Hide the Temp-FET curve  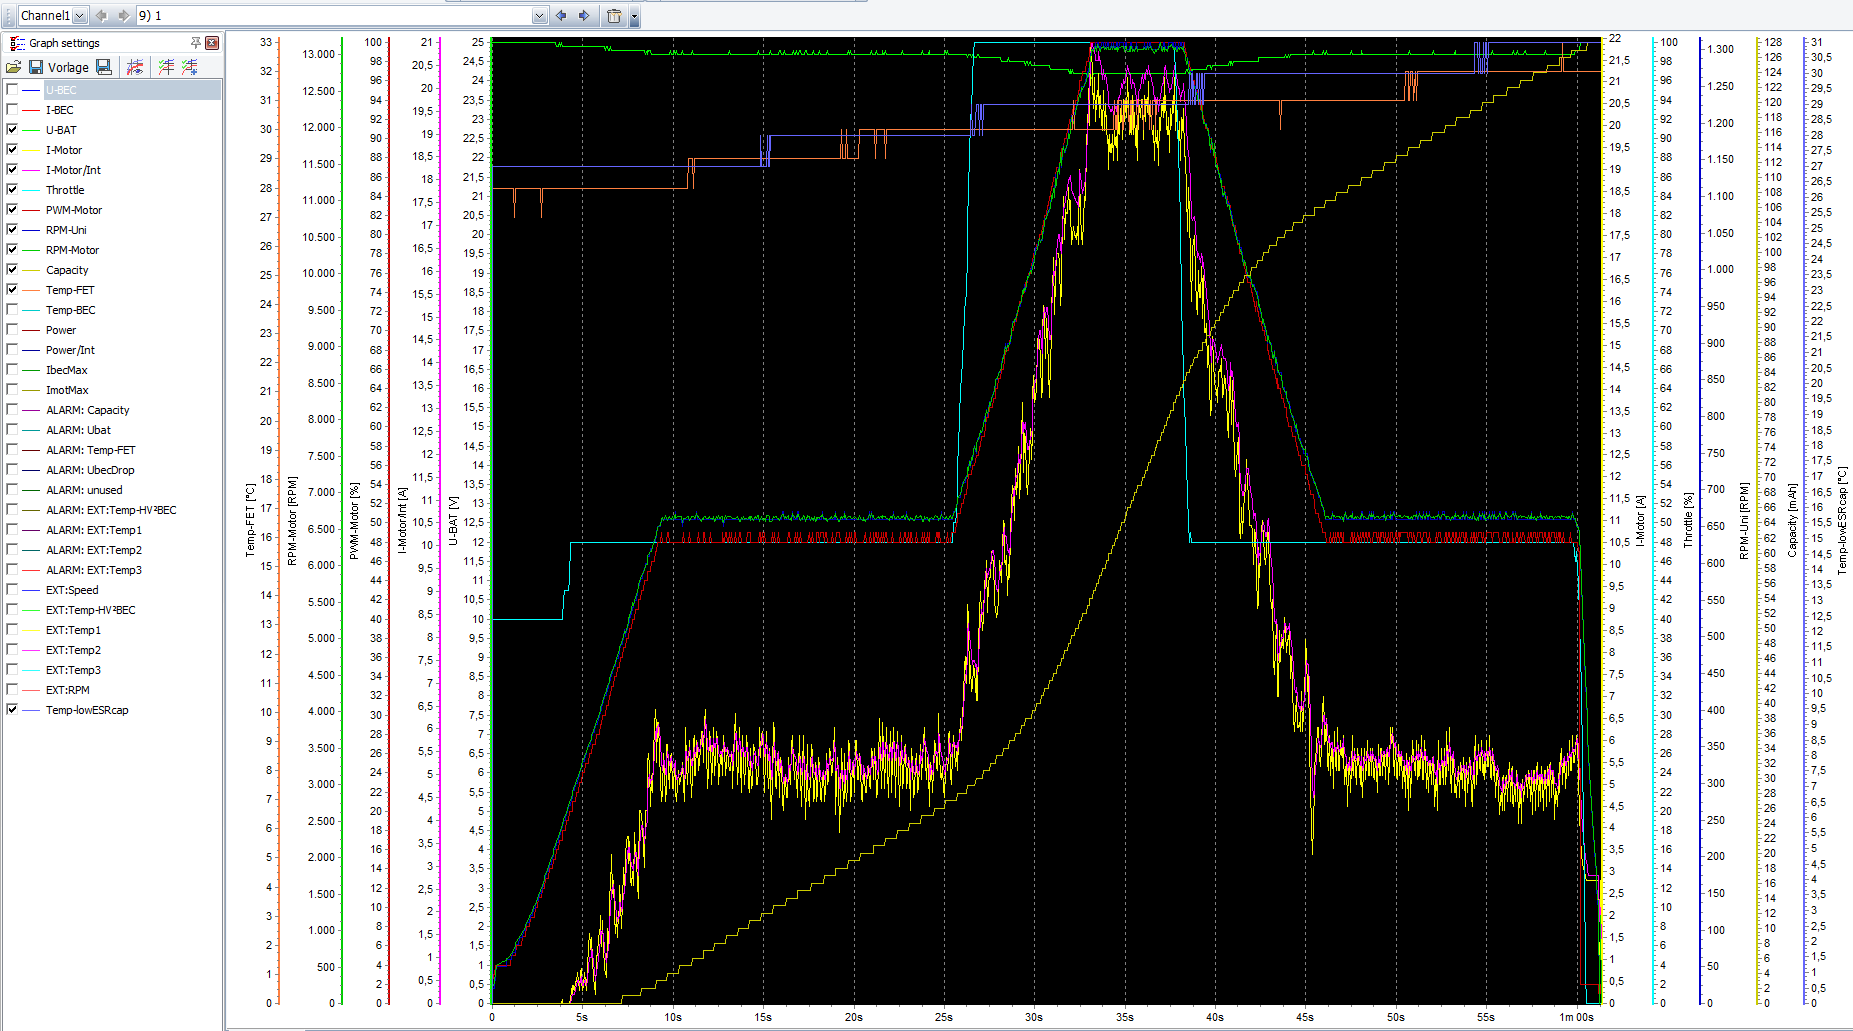[12, 290]
